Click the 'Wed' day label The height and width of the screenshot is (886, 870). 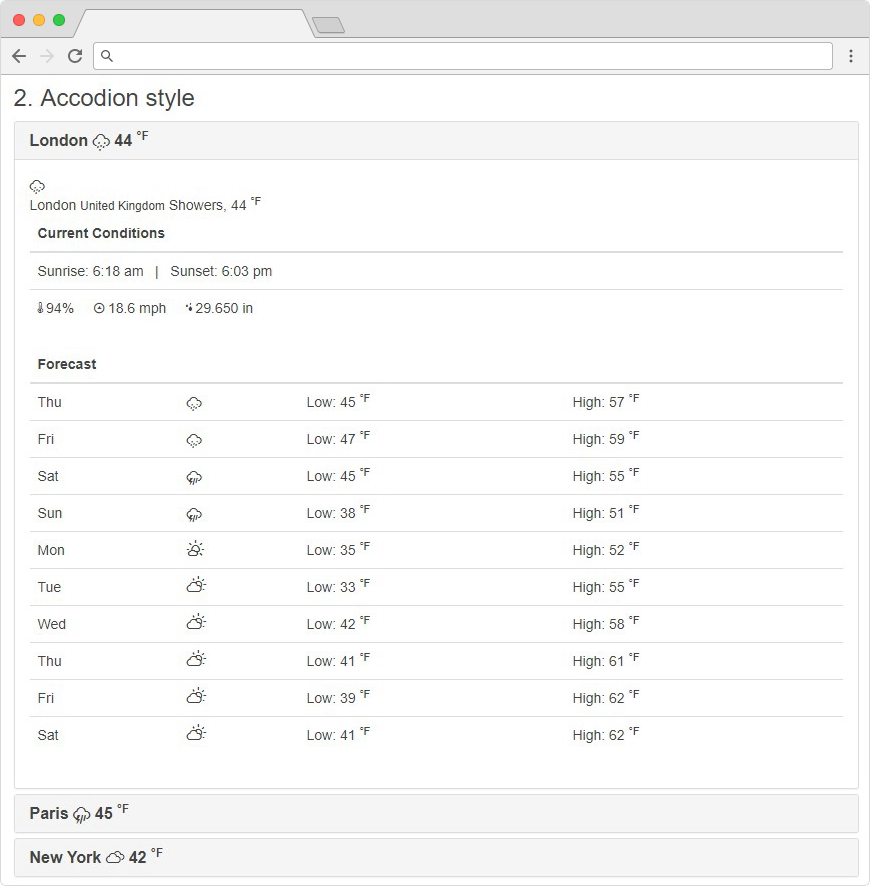52,624
